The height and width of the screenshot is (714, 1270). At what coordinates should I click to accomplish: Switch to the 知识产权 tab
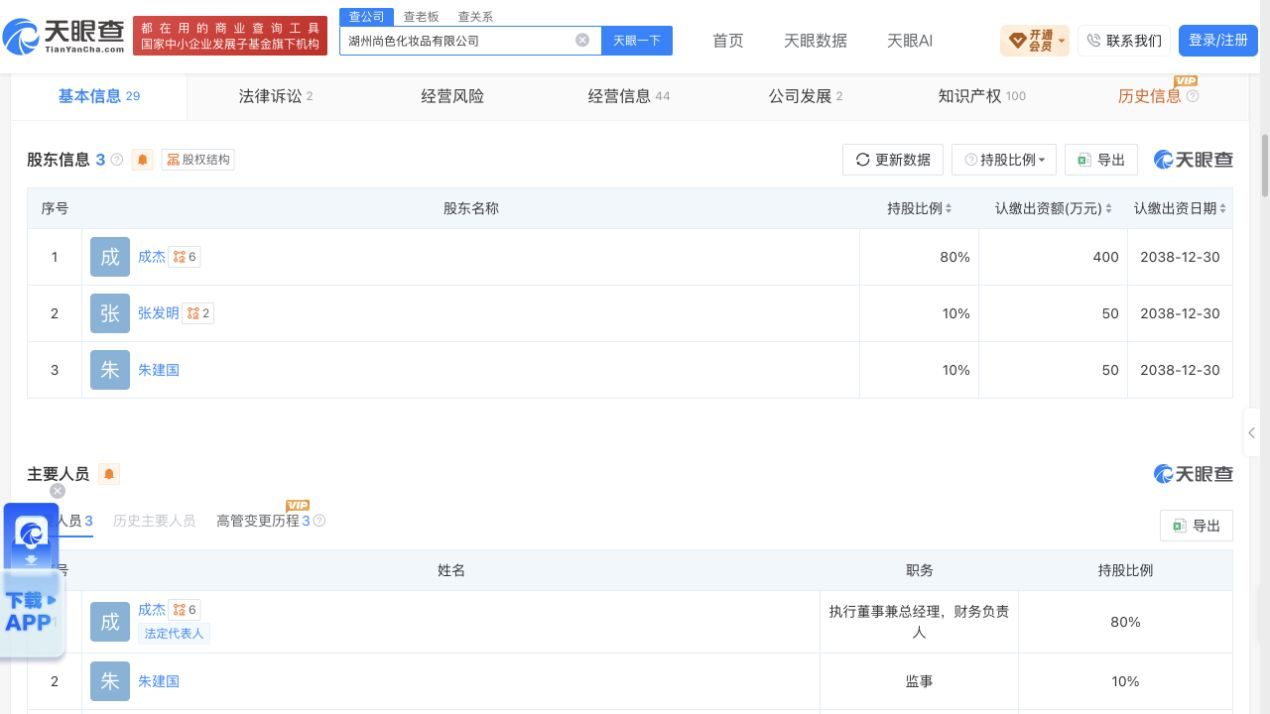pos(981,96)
